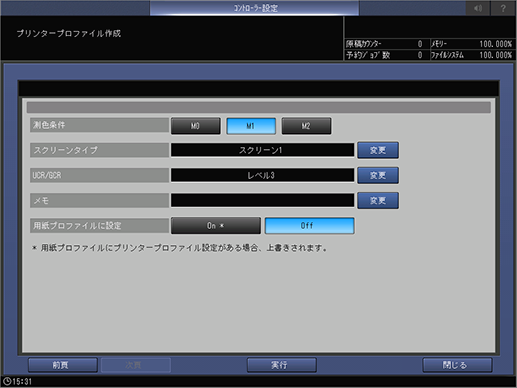Change the メモ field

pyautogui.click(x=378, y=201)
